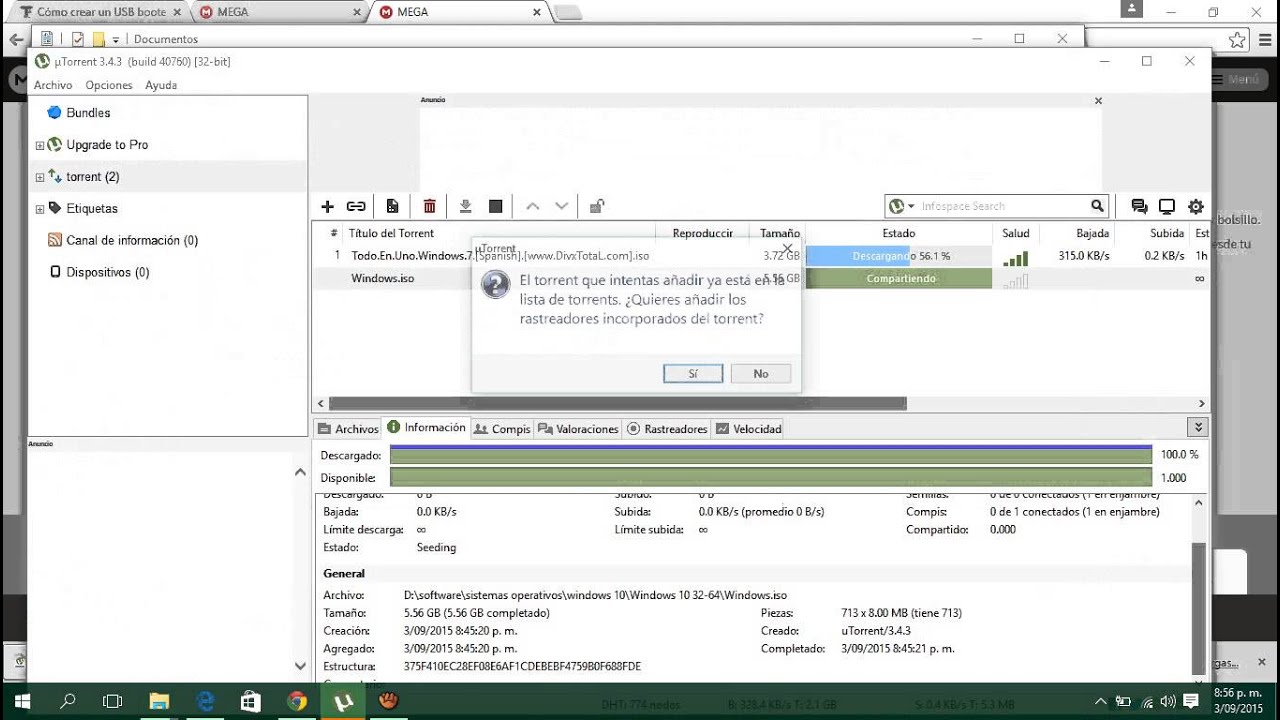
Task: Bookmark page with Chrome star icon
Action: [1237, 40]
